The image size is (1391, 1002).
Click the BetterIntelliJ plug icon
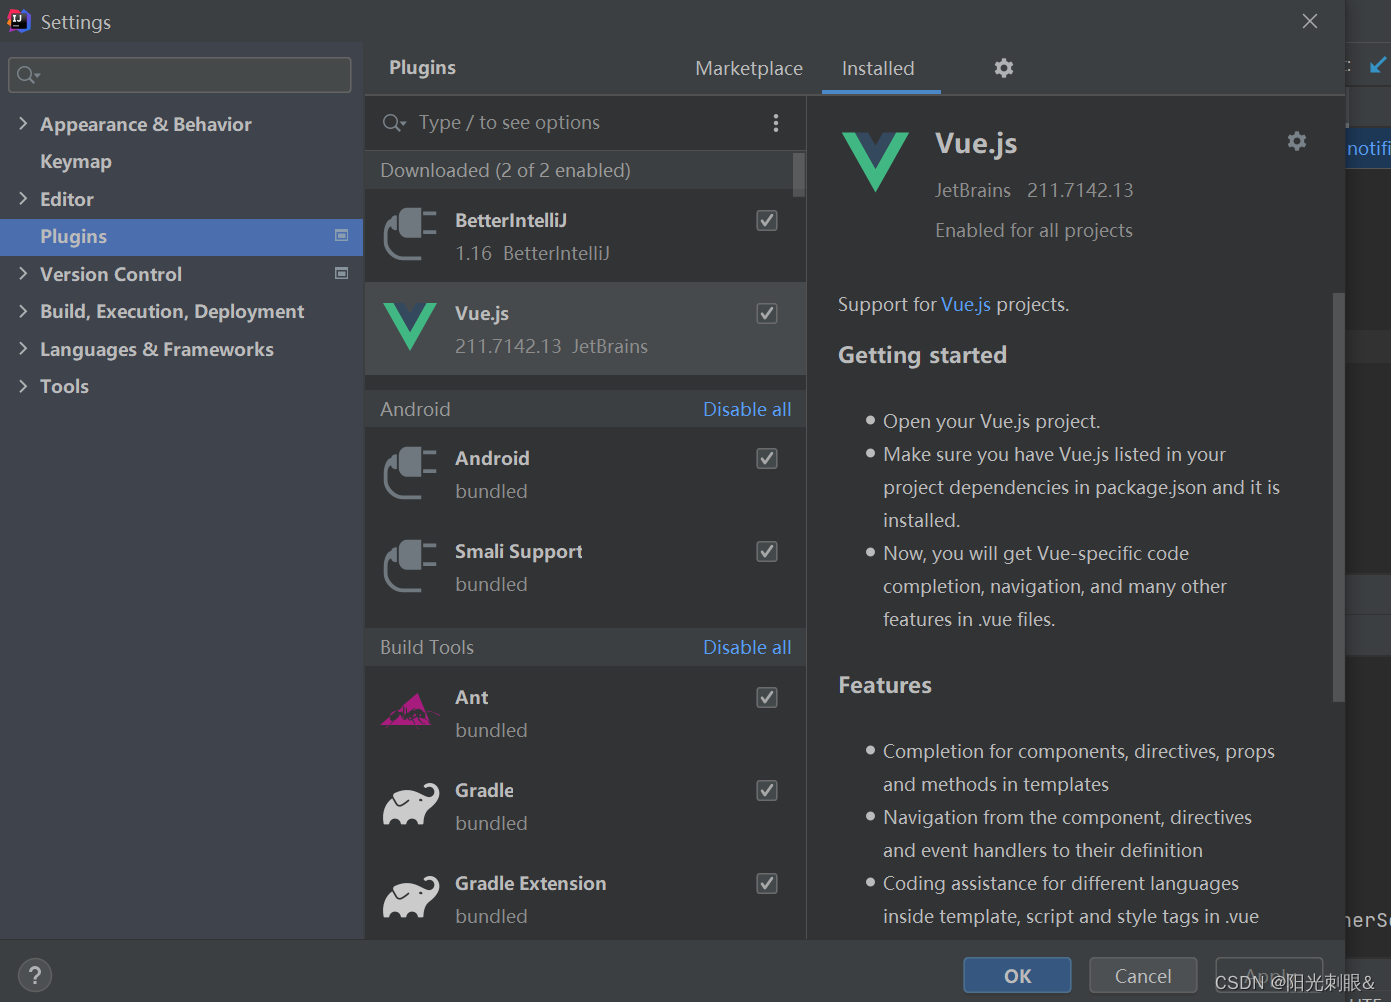410,234
